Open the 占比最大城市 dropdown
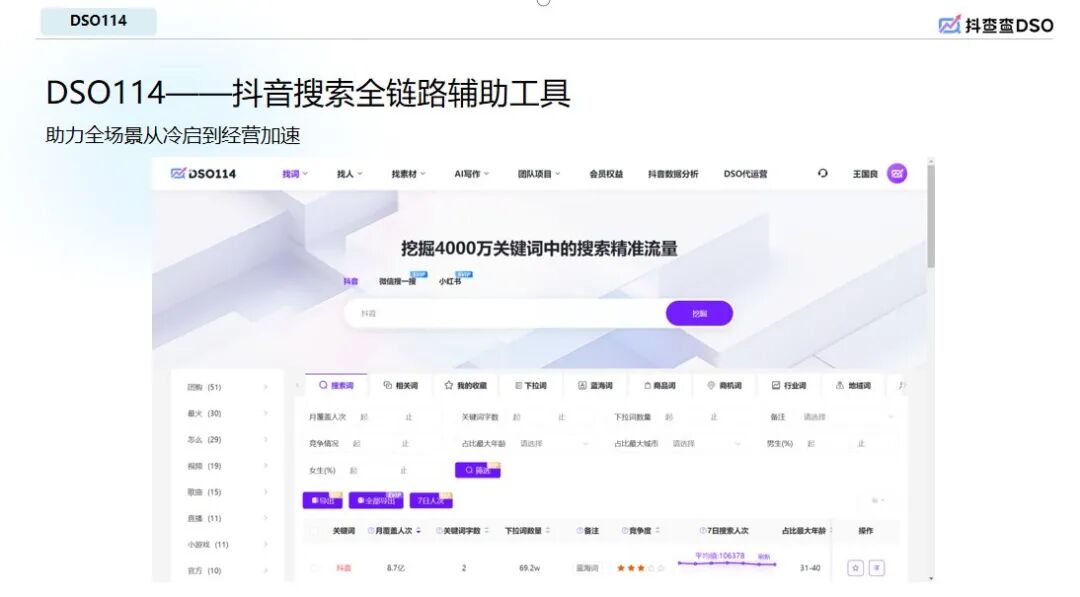 pos(707,442)
